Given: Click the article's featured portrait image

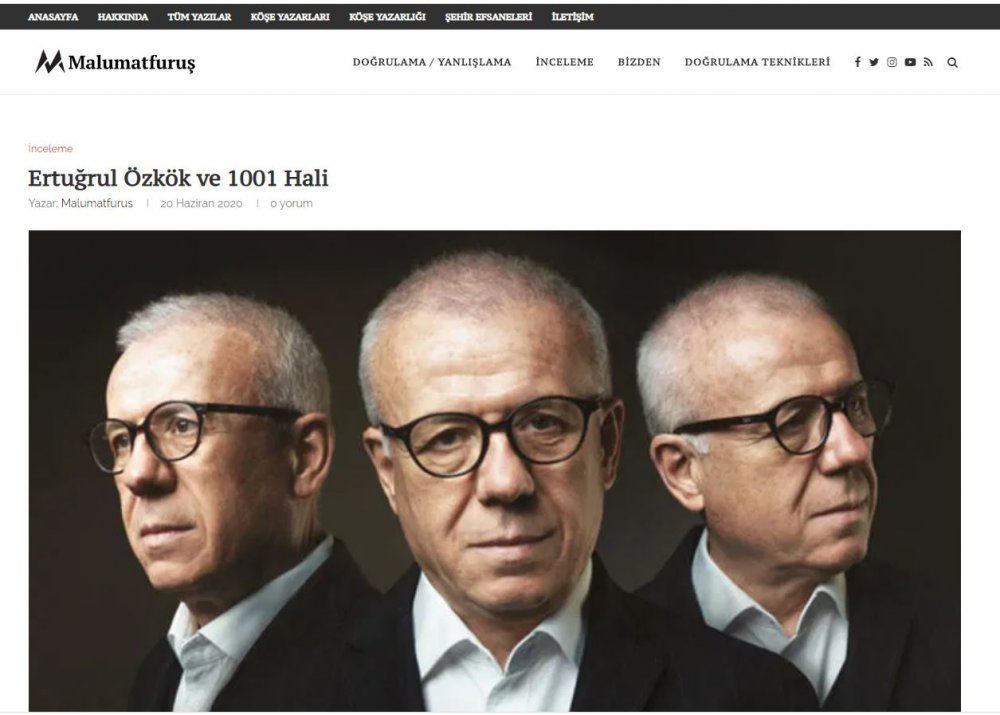Looking at the screenshot, I should pos(494,471).
